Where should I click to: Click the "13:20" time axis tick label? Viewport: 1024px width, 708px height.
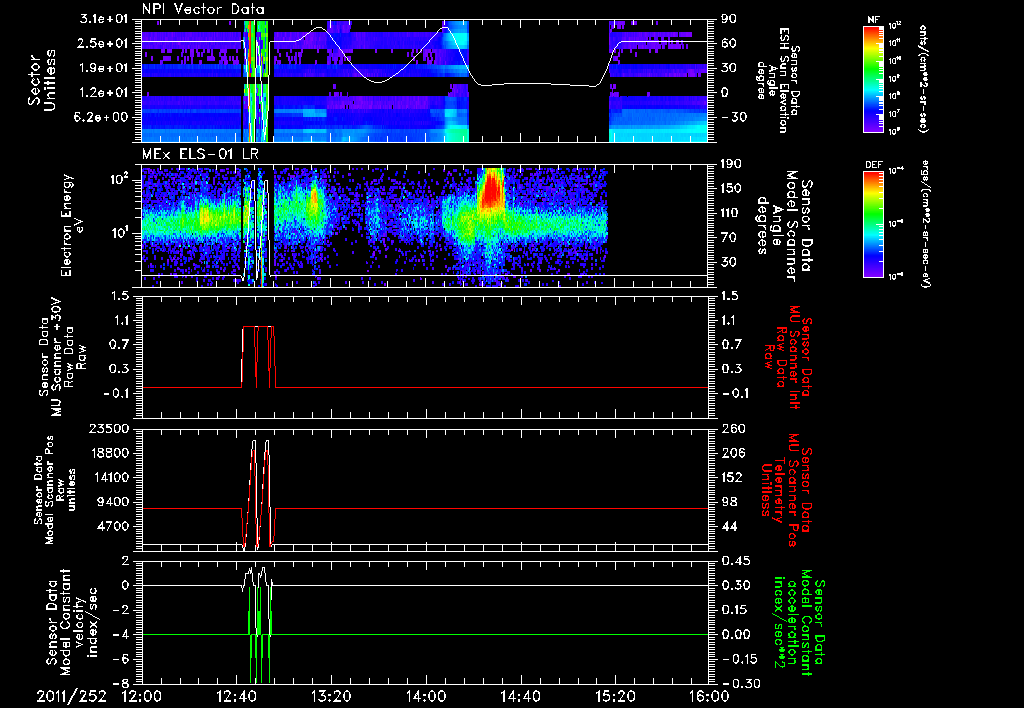click(330, 696)
